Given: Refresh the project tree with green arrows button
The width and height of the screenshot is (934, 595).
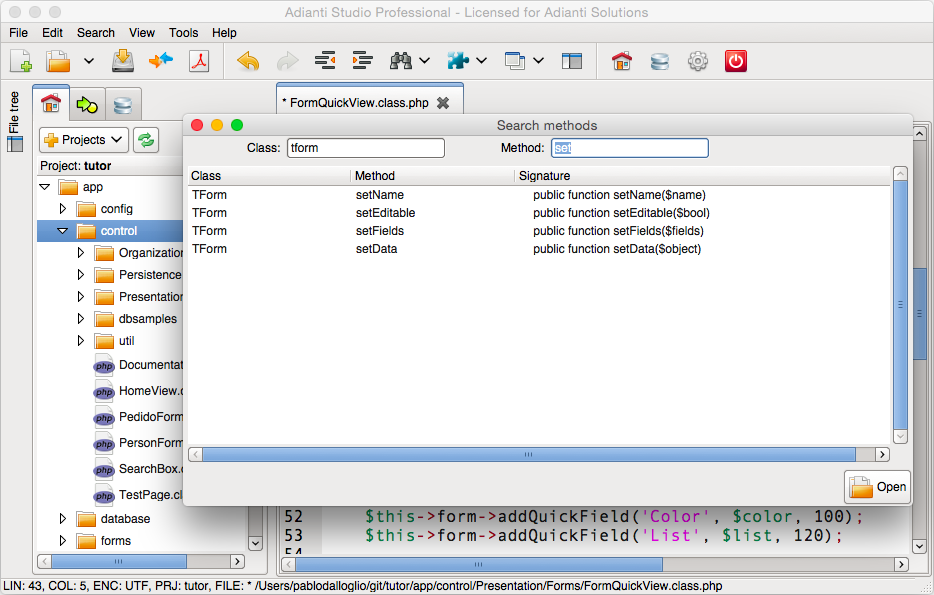Looking at the screenshot, I should coord(146,140).
